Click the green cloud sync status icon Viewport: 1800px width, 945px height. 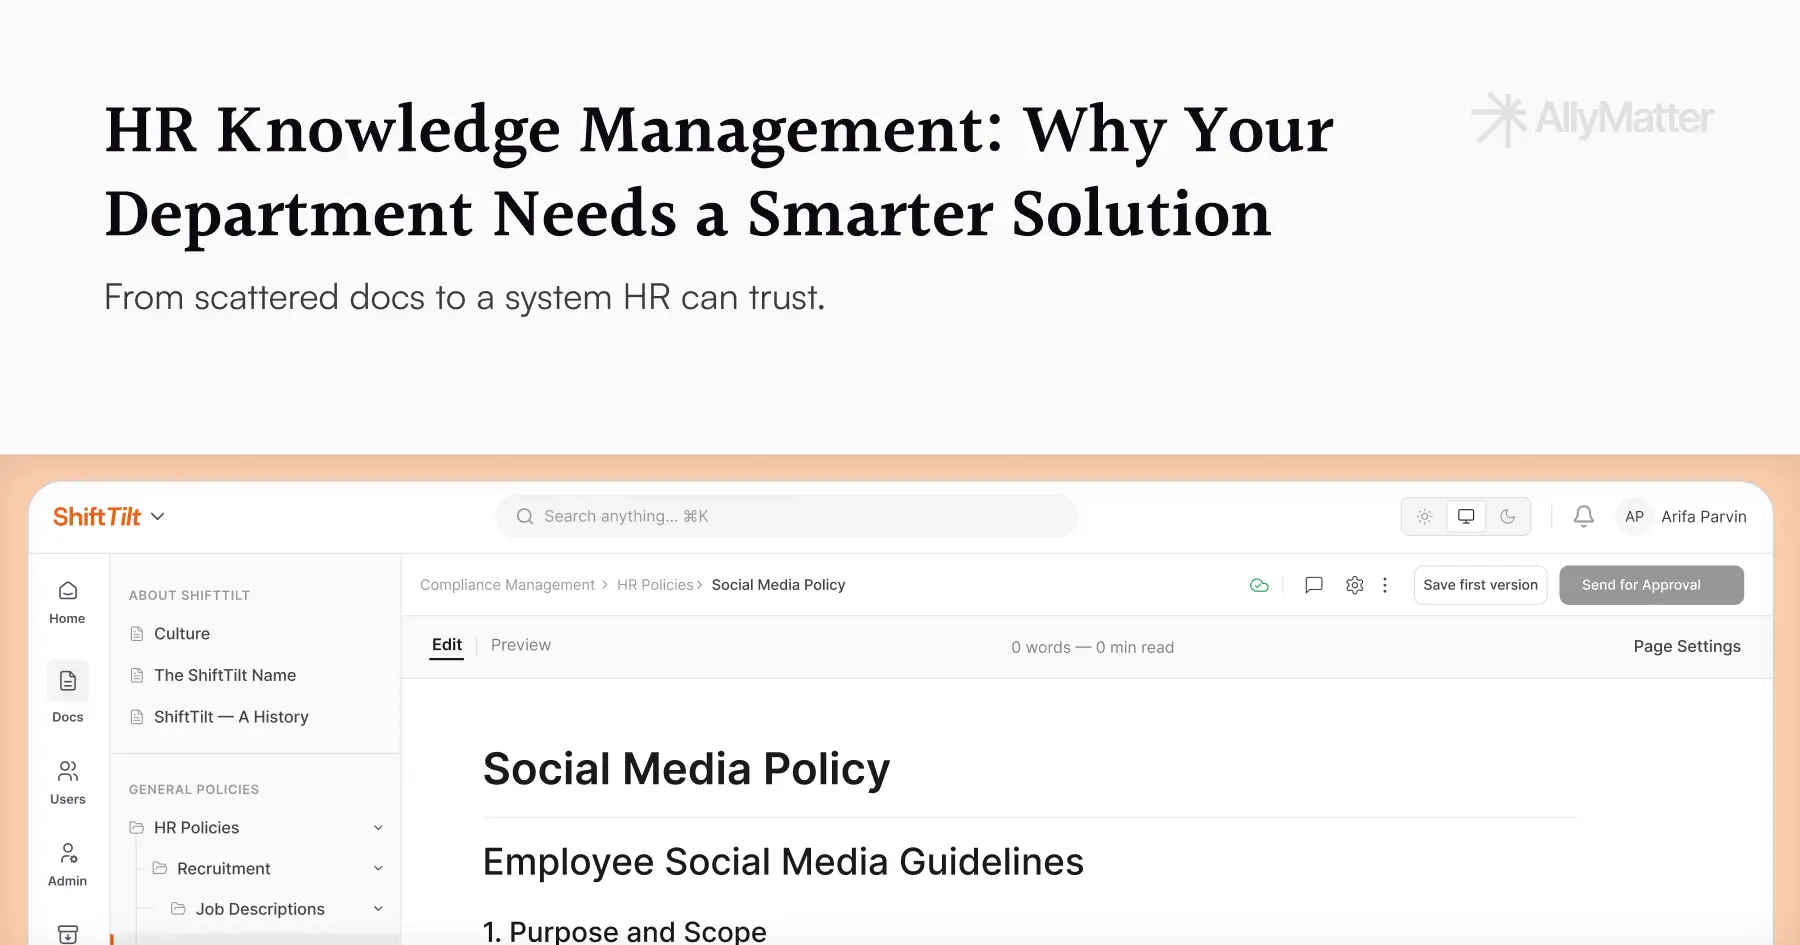coord(1259,585)
